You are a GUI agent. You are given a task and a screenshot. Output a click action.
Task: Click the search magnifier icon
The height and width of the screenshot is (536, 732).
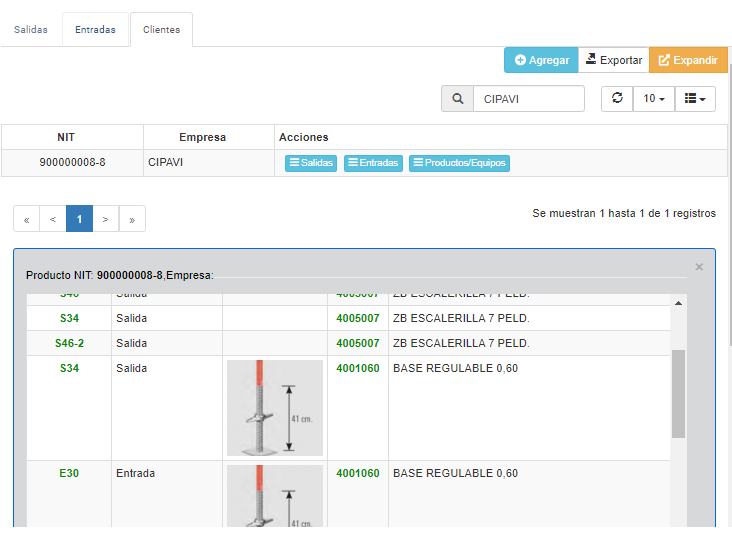pyautogui.click(x=458, y=99)
